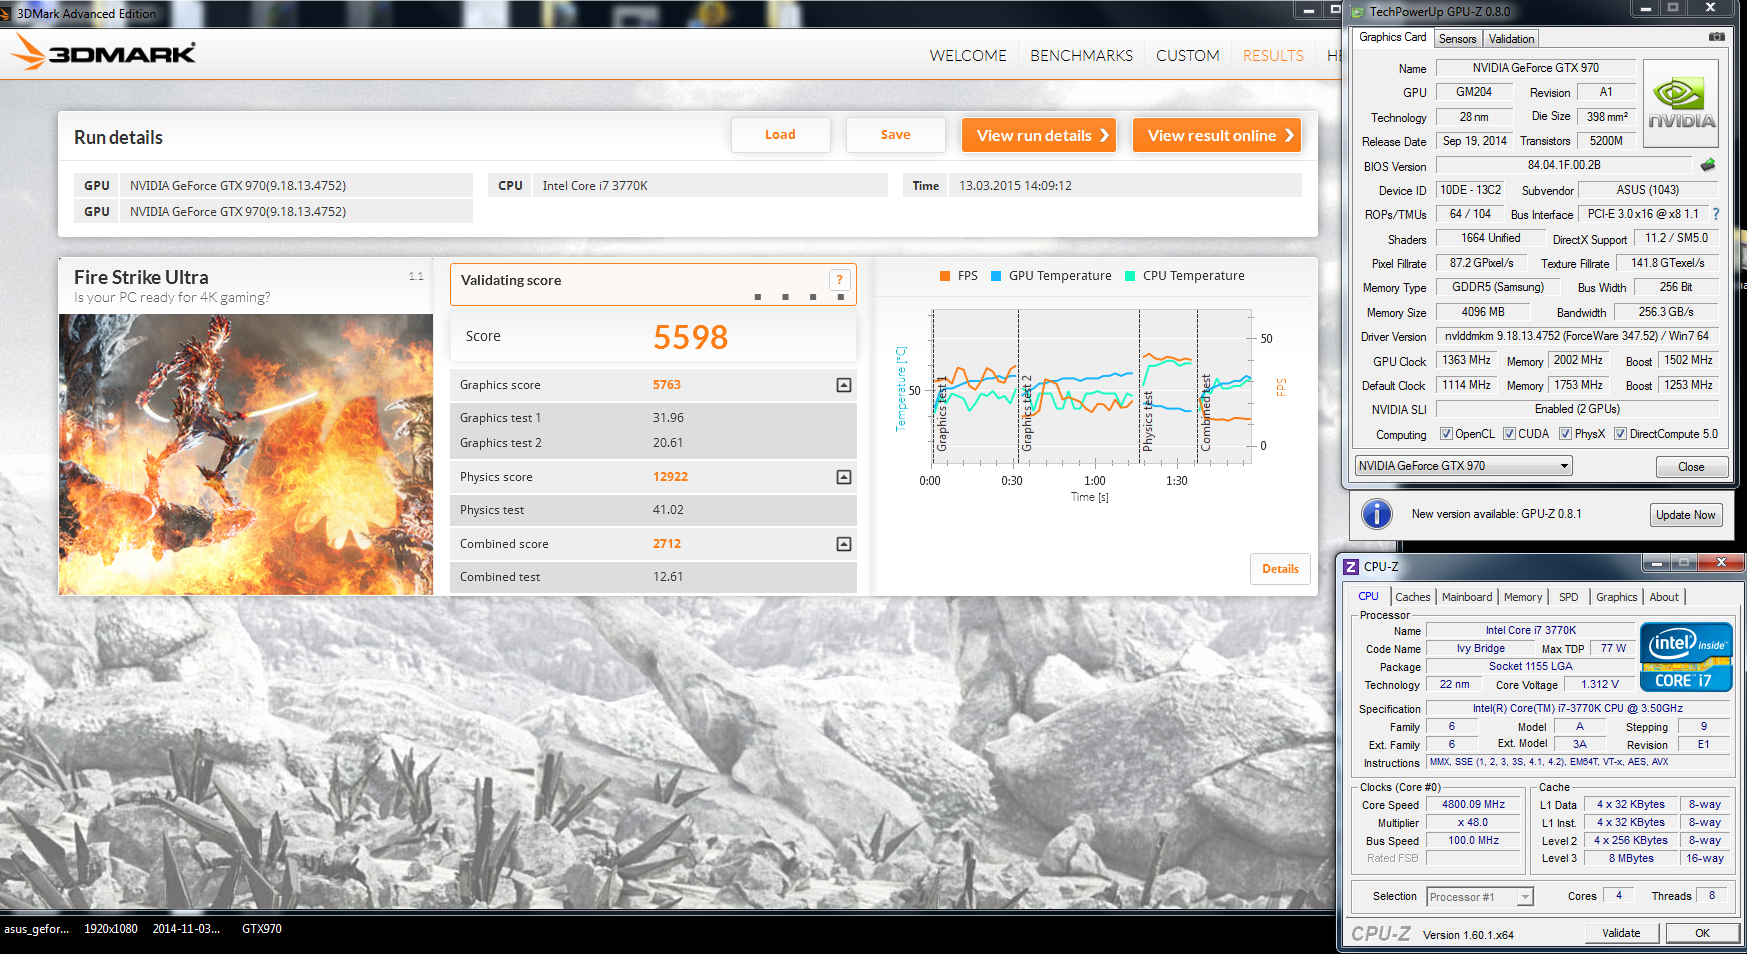
Task: Select the RESULTS tab
Action: (x=1273, y=56)
